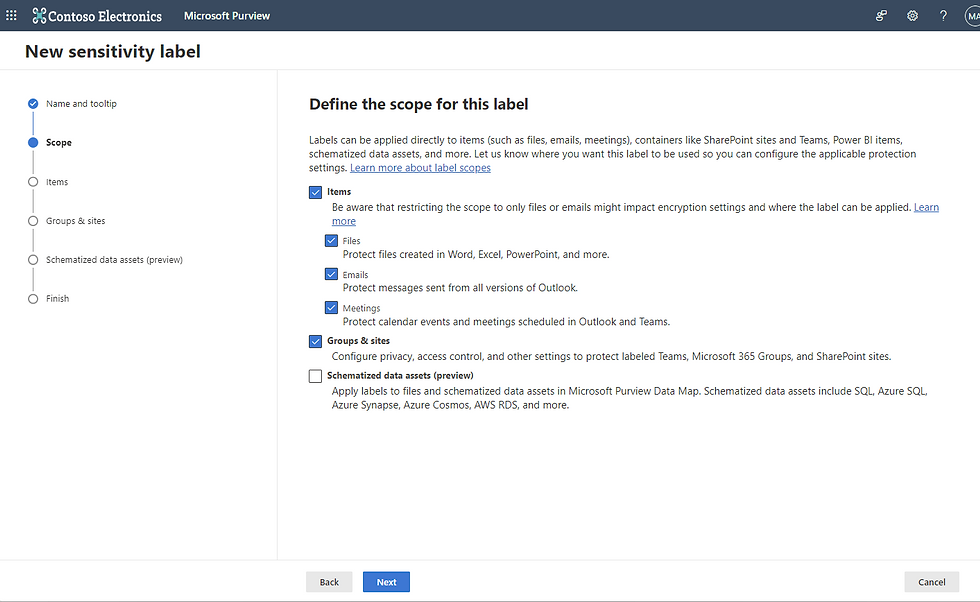
Task: Uncheck the Emails checkbox
Action: (331, 274)
